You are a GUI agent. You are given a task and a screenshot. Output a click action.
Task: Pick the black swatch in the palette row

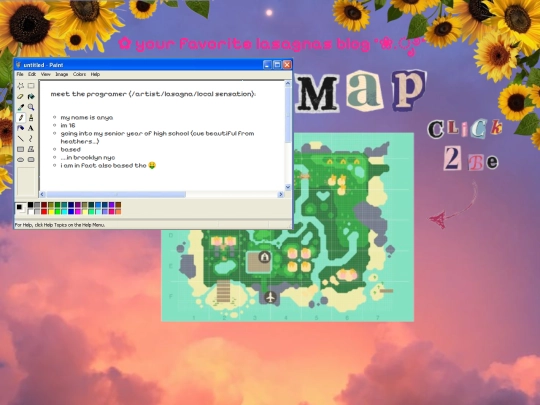click(30, 205)
